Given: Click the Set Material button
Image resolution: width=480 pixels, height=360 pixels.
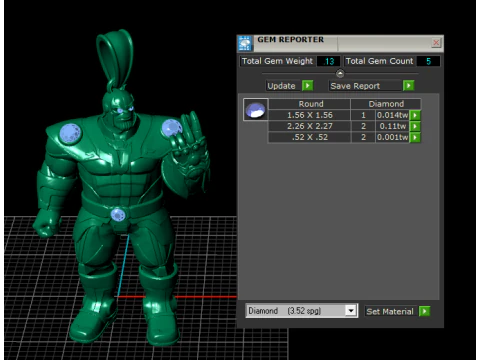Looking at the screenshot, I should (x=390, y=312).
